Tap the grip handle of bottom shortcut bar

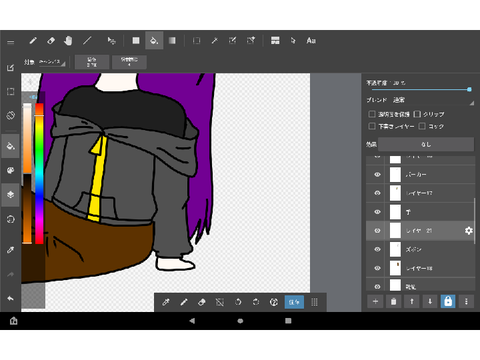314,302
